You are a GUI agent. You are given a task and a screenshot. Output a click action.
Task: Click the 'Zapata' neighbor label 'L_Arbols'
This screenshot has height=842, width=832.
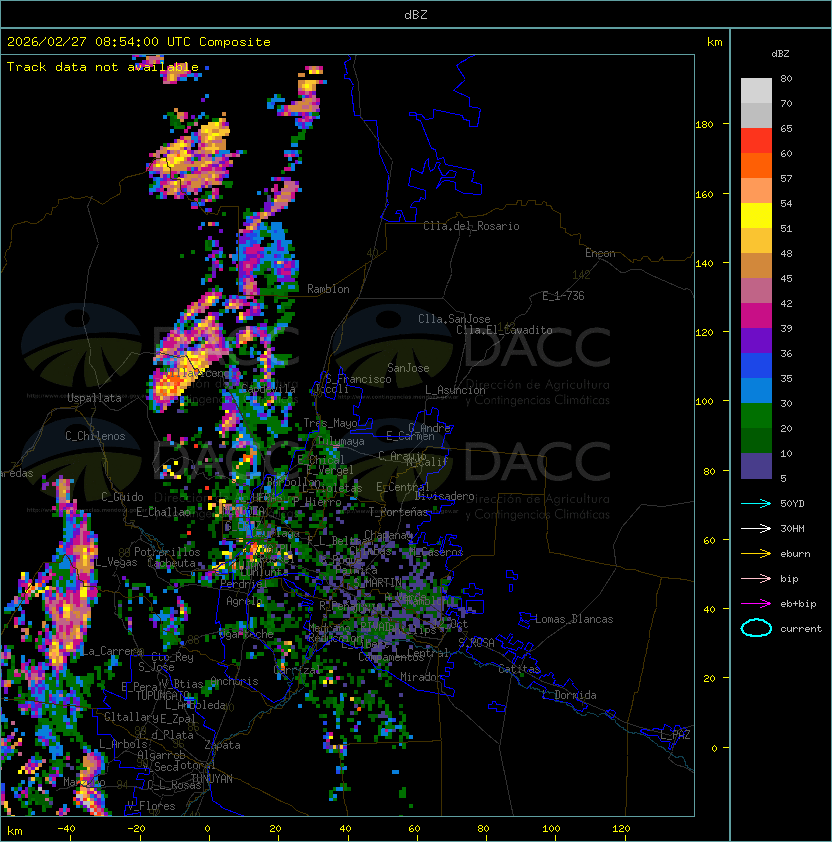(x=123, y=744)
